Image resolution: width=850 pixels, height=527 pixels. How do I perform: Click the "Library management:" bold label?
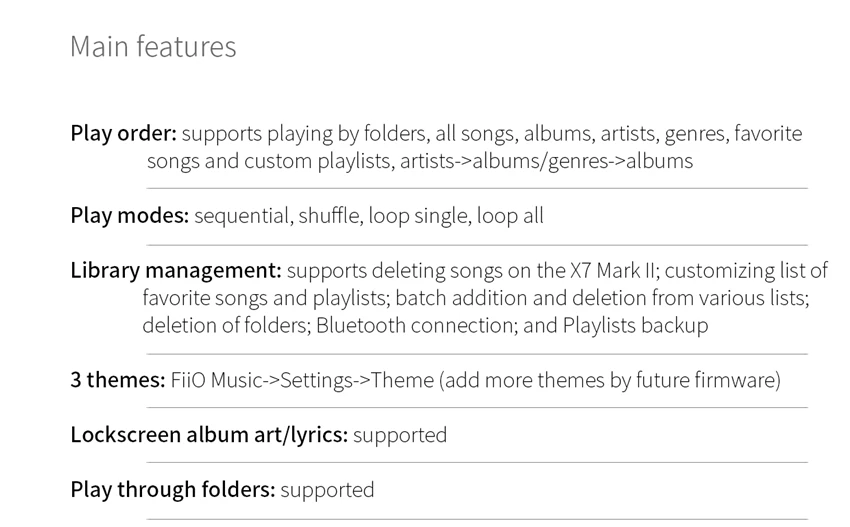(175, 271)
